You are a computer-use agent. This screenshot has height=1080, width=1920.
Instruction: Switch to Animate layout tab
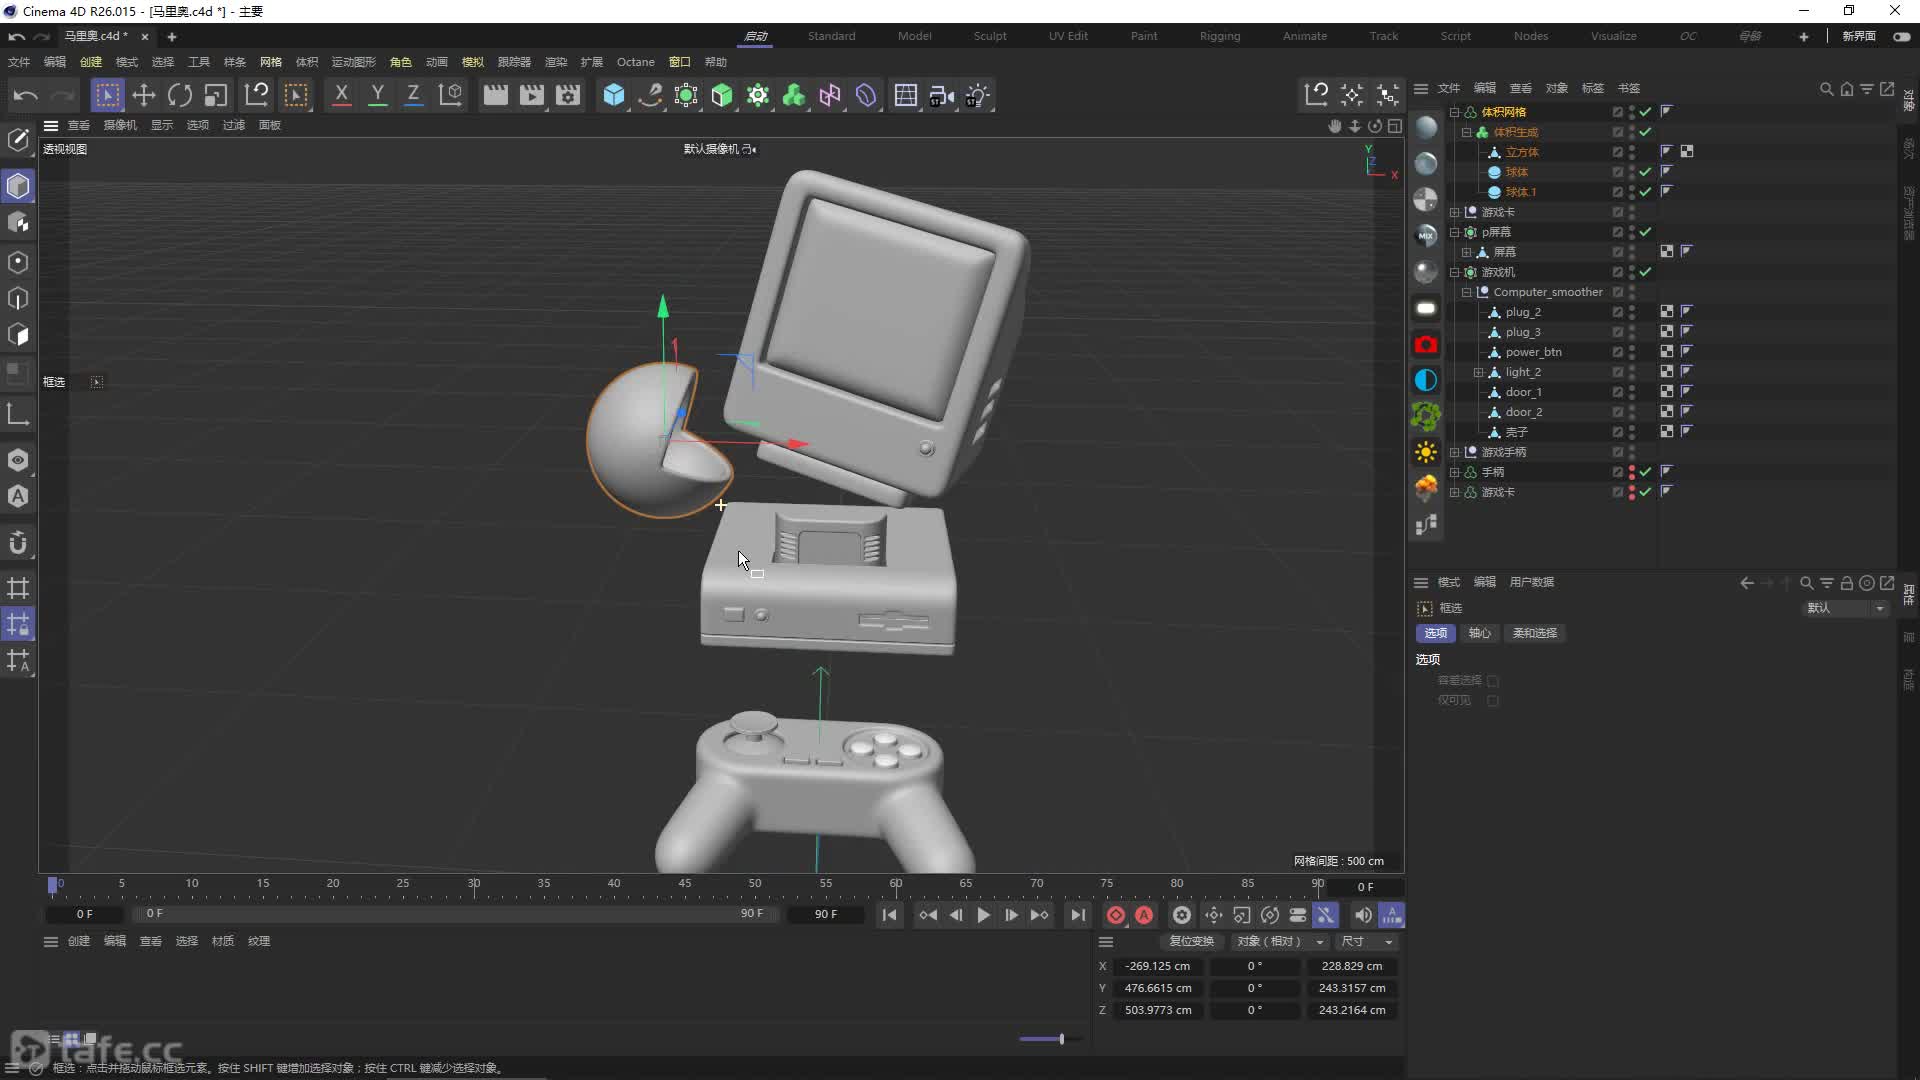(x=1305, y=36)
